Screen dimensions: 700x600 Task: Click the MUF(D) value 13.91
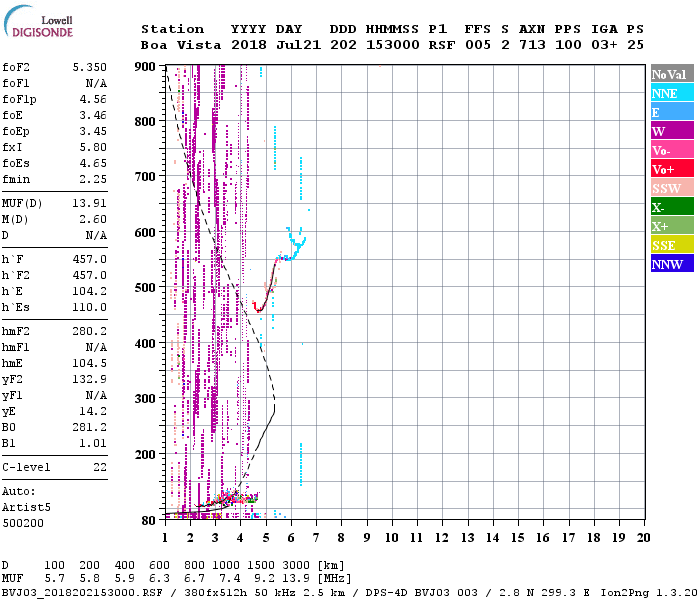coord(89,204)
